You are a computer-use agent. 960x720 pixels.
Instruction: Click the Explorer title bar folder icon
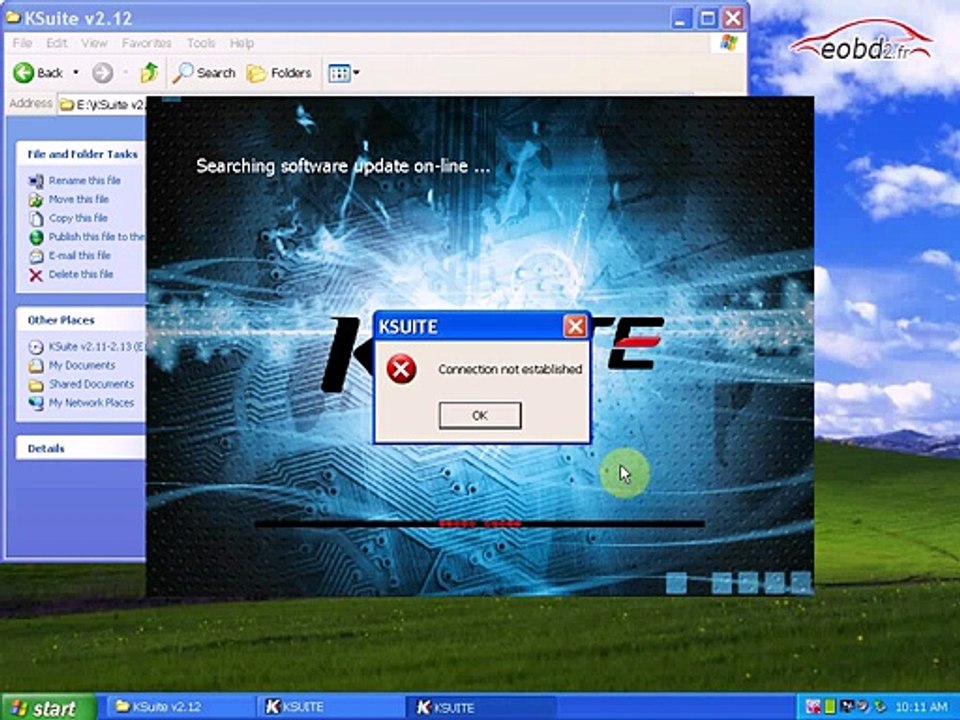tap(13, 17)
